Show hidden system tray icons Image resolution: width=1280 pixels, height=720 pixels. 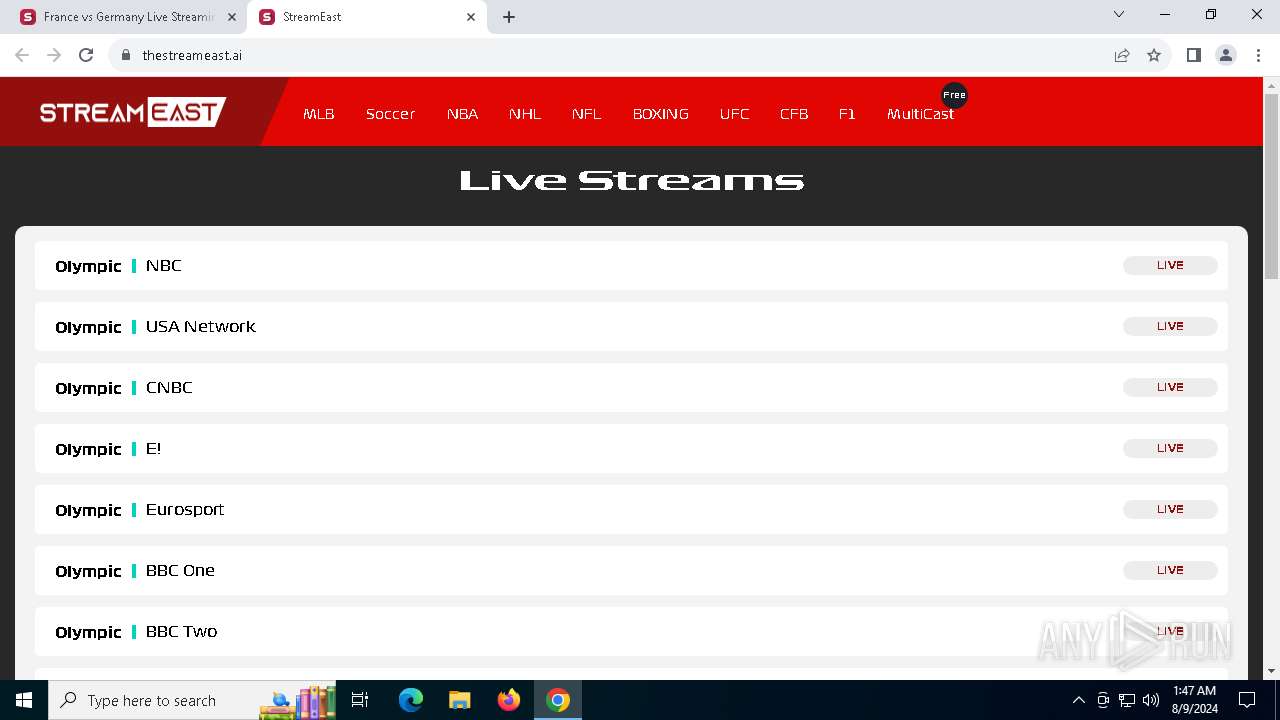(1078, 700)
